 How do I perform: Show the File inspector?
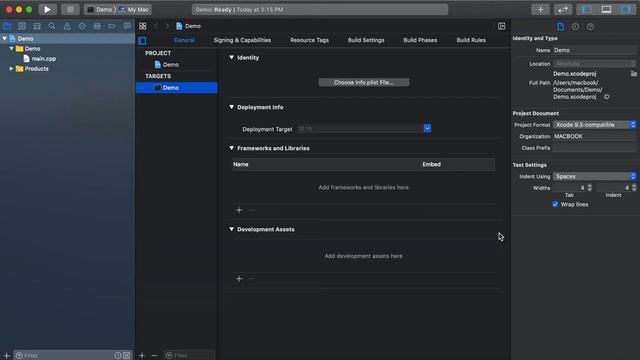click(560, 27)
